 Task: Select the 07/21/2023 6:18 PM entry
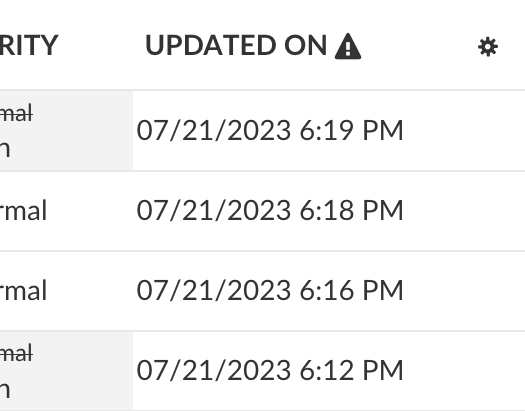(270, 210)
